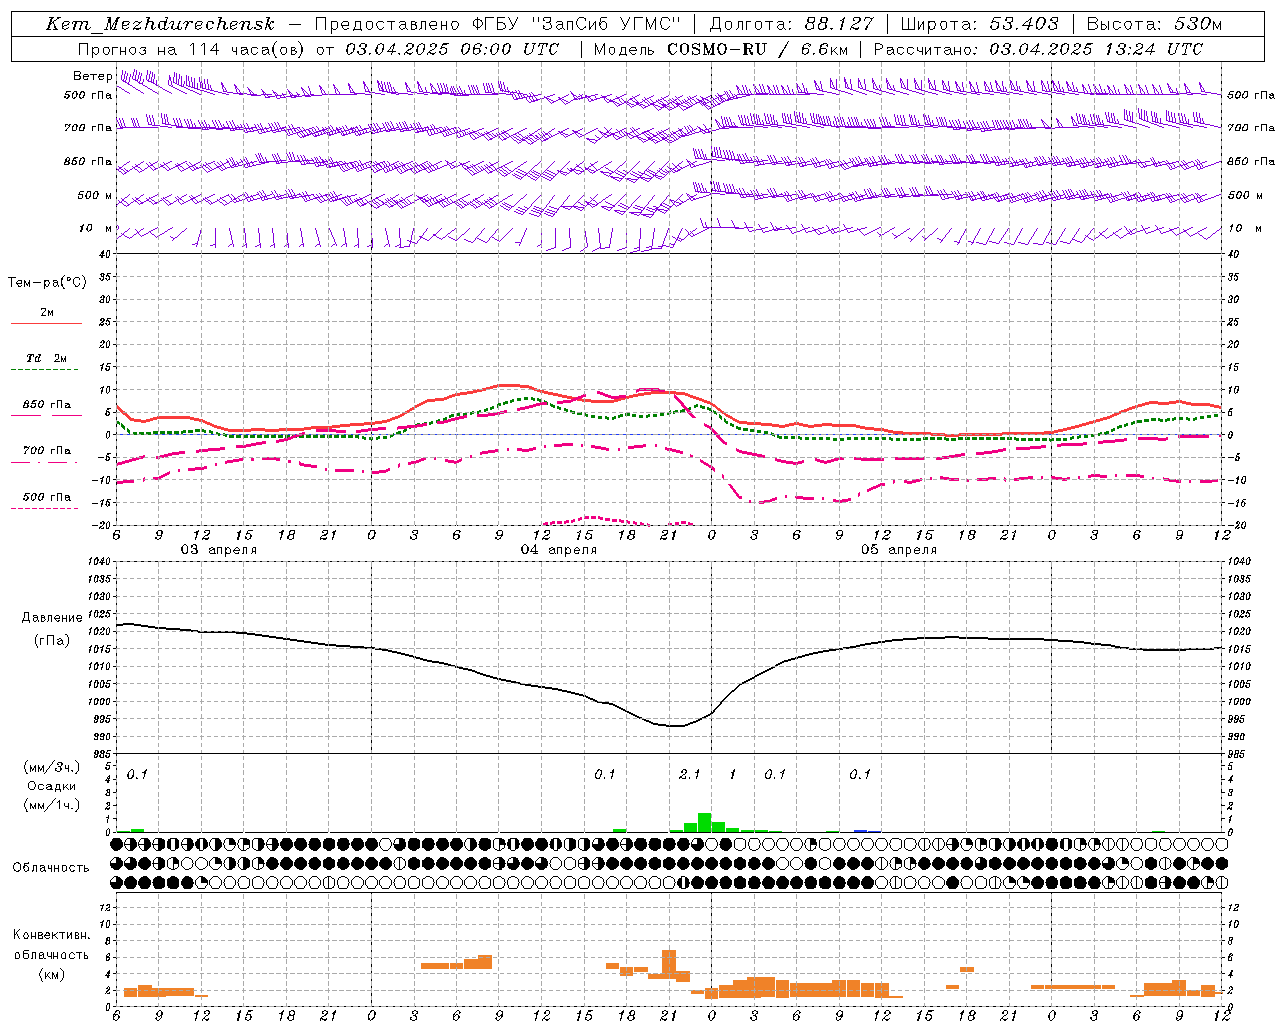Screen dimensions: 1280x1024
Task: Click the '03 апреля' date label
Action: [x=218, y=550]
